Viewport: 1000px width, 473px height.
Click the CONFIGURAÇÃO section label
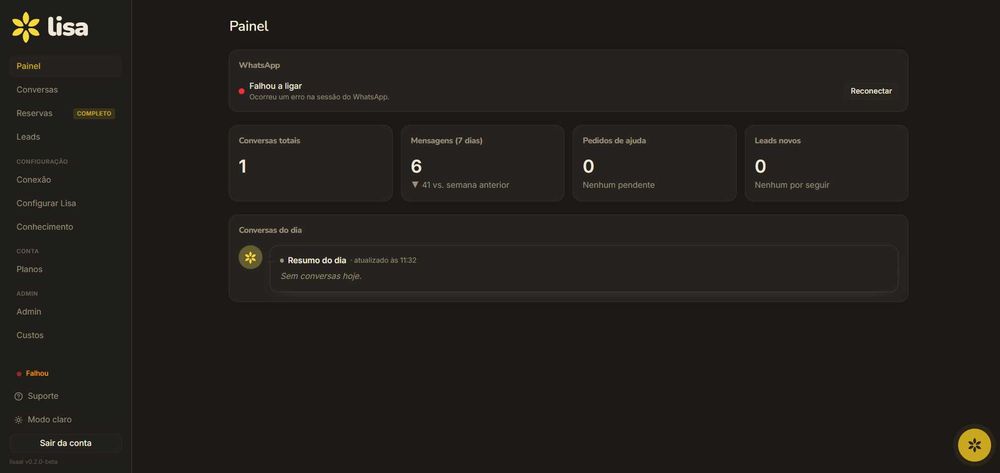pos(42,162)
